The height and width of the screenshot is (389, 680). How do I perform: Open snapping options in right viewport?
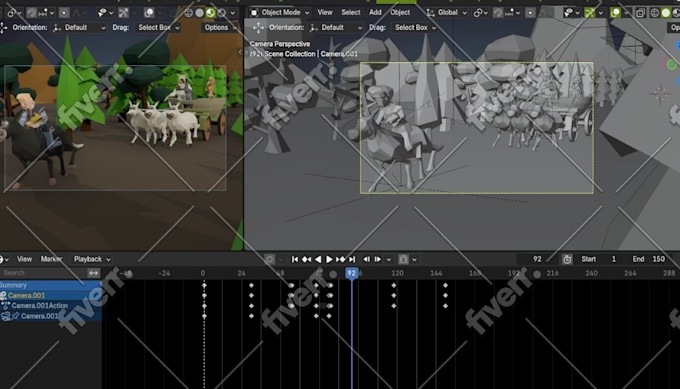click(x=513, y=13)
